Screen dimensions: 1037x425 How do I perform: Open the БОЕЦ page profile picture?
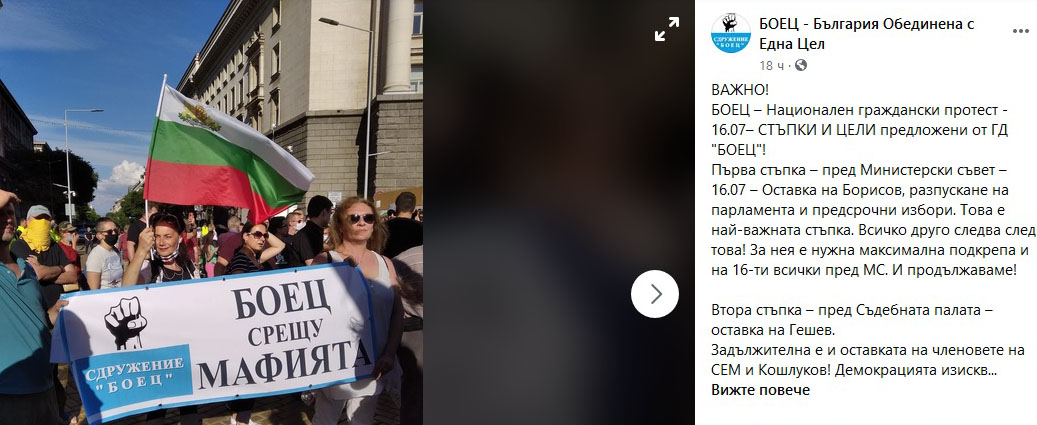[730, 33]
